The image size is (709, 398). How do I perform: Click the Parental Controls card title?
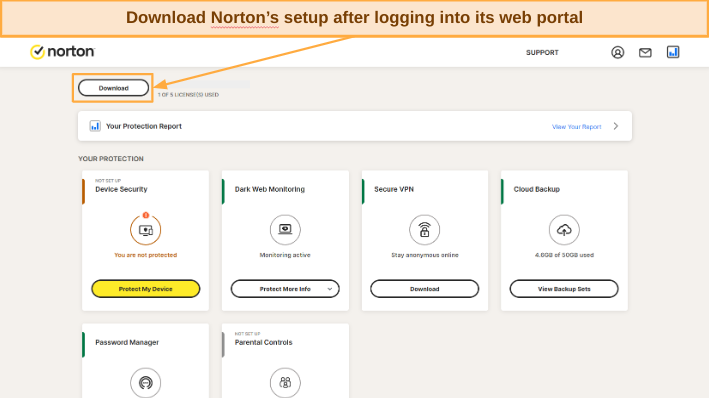pos(264,342)
